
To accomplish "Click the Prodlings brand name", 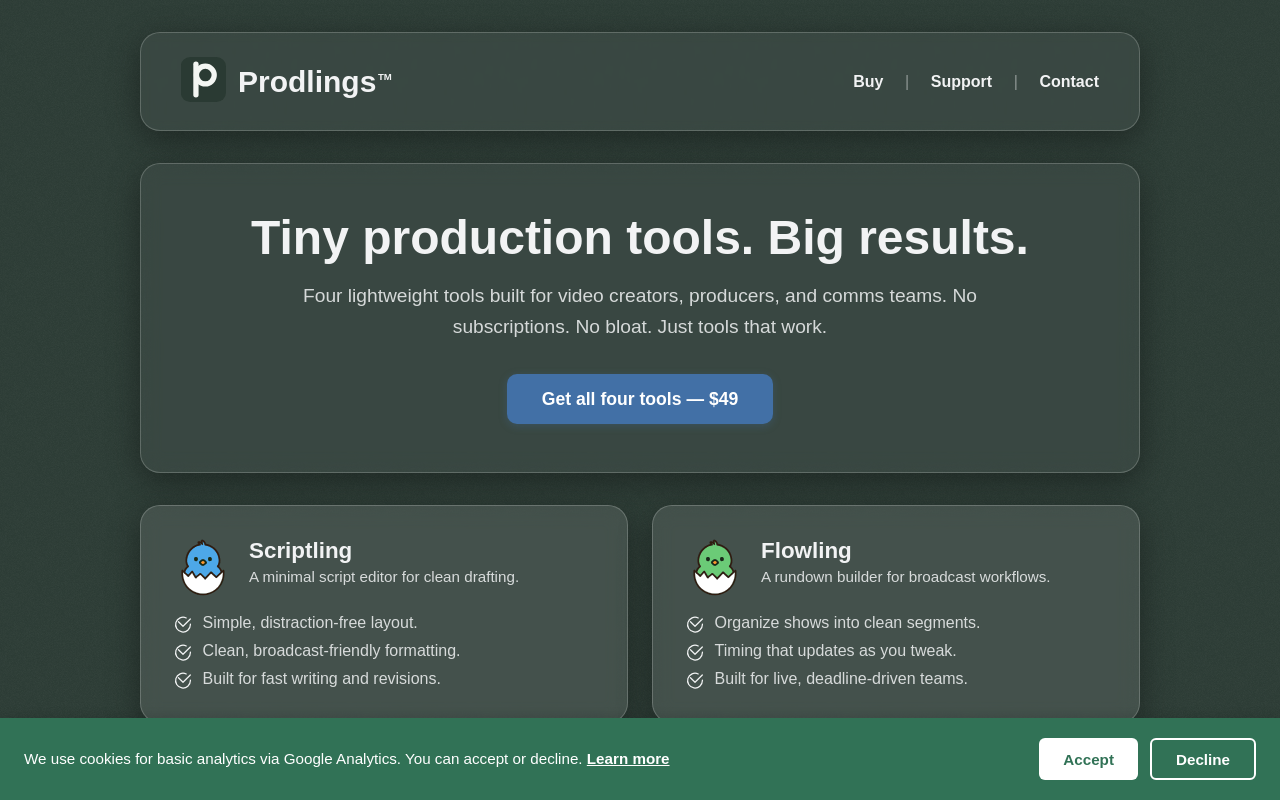I will 315,82.
